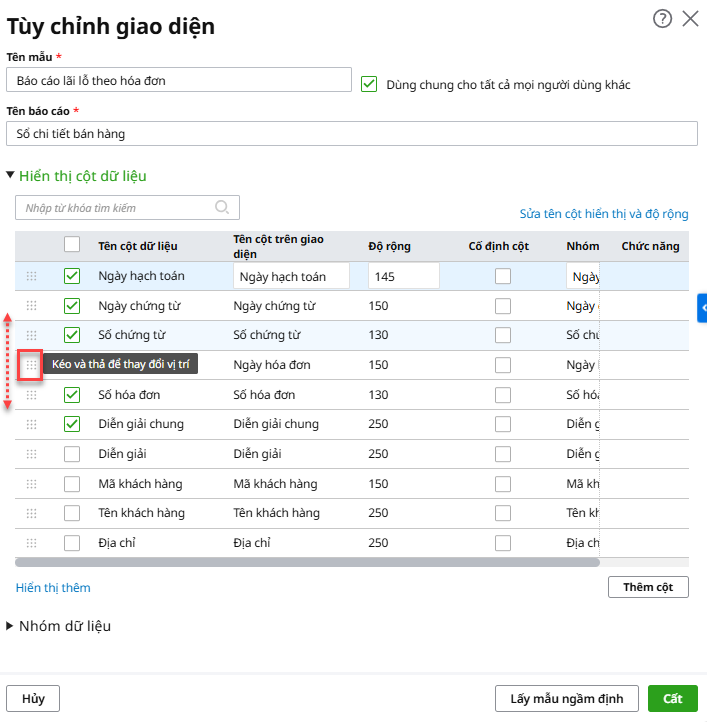Open "Sửa tên cột hiển thị và độ rộng" link
The image size is (707, 722).
pyautogui.click(x=604, y=214)
